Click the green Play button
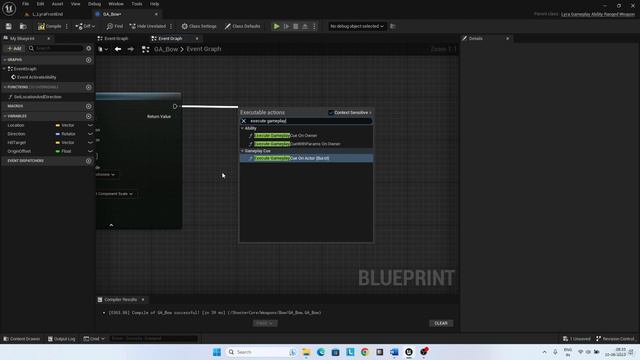 pos(276,26)
